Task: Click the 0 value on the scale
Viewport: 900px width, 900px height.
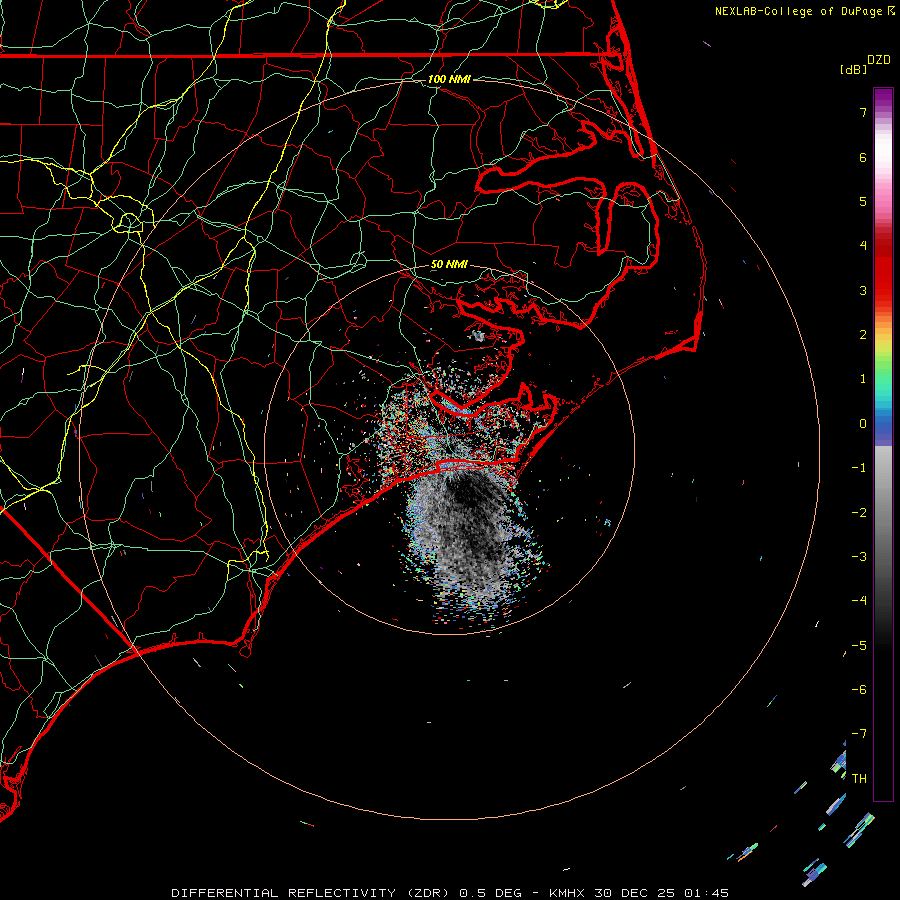Action: (x=863, y=424)
